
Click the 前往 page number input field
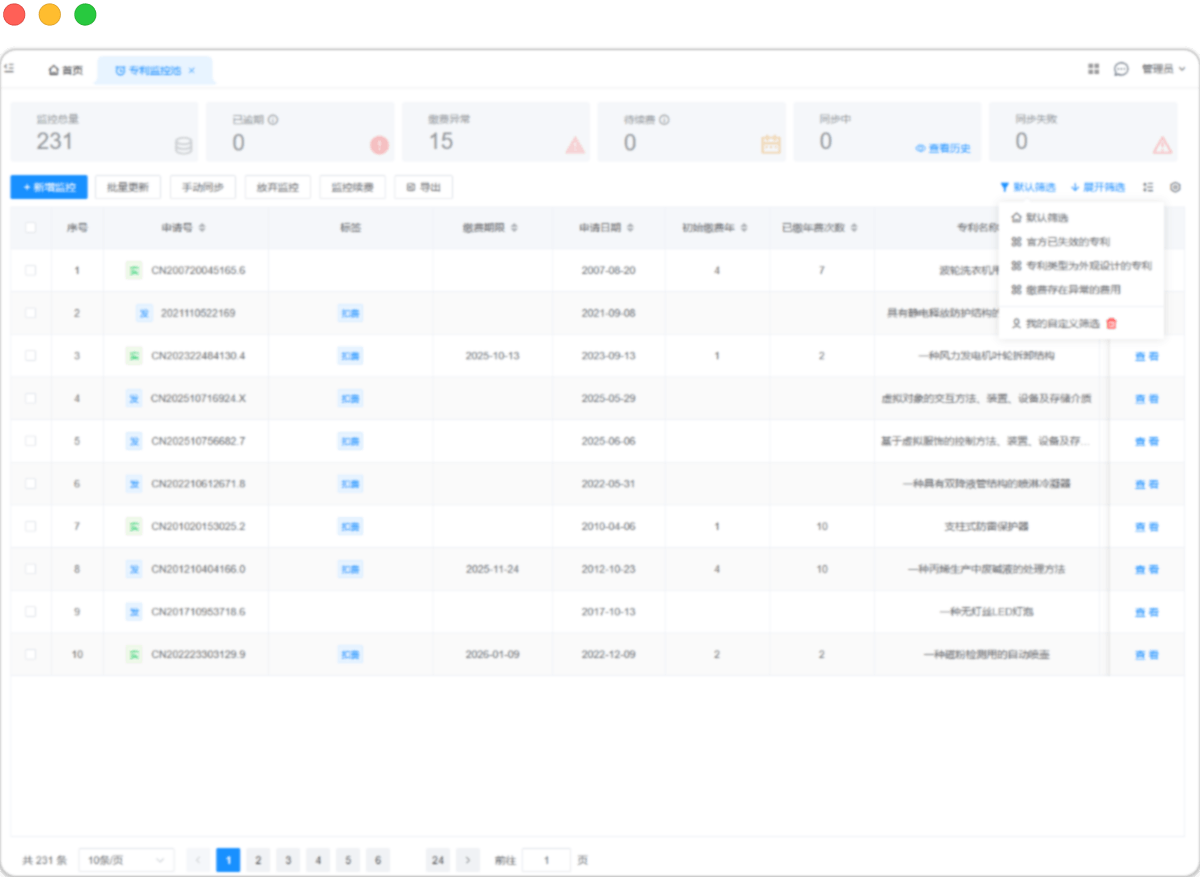(546, 859)
